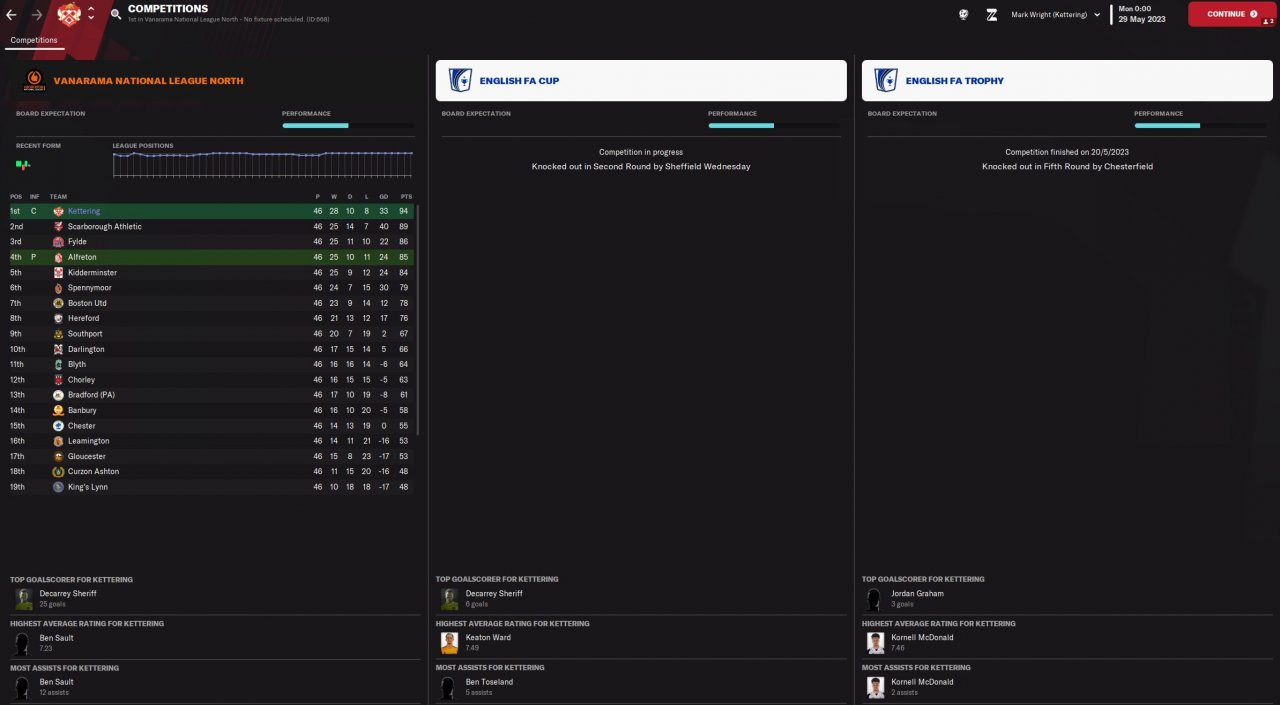The image size is (1280, 705).
Task: Click Spennymoor's club badge
Action: pyautogui.click(x=58, y=288)
